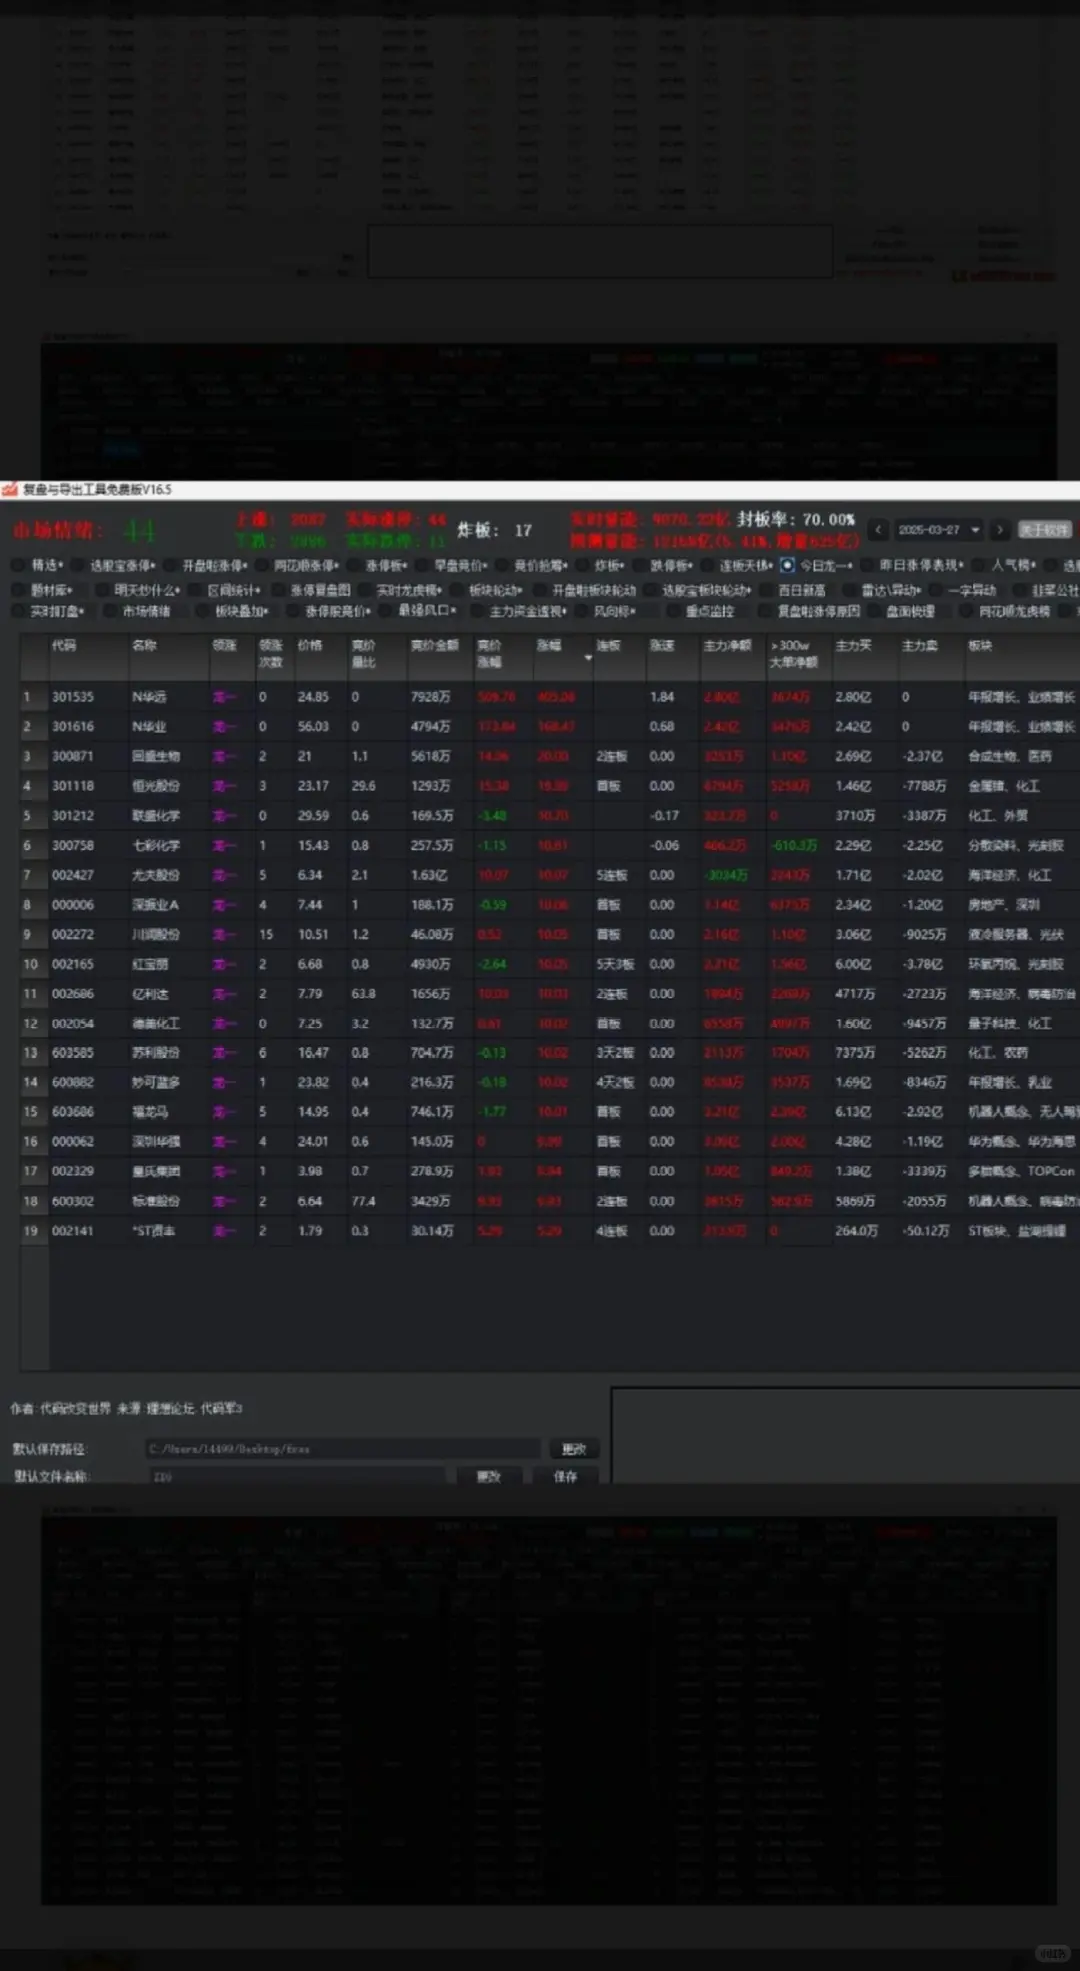Focus the 默认文件名称 input field
The width and height of the screenshot is (1080, 1971).
pos(297,1477)
